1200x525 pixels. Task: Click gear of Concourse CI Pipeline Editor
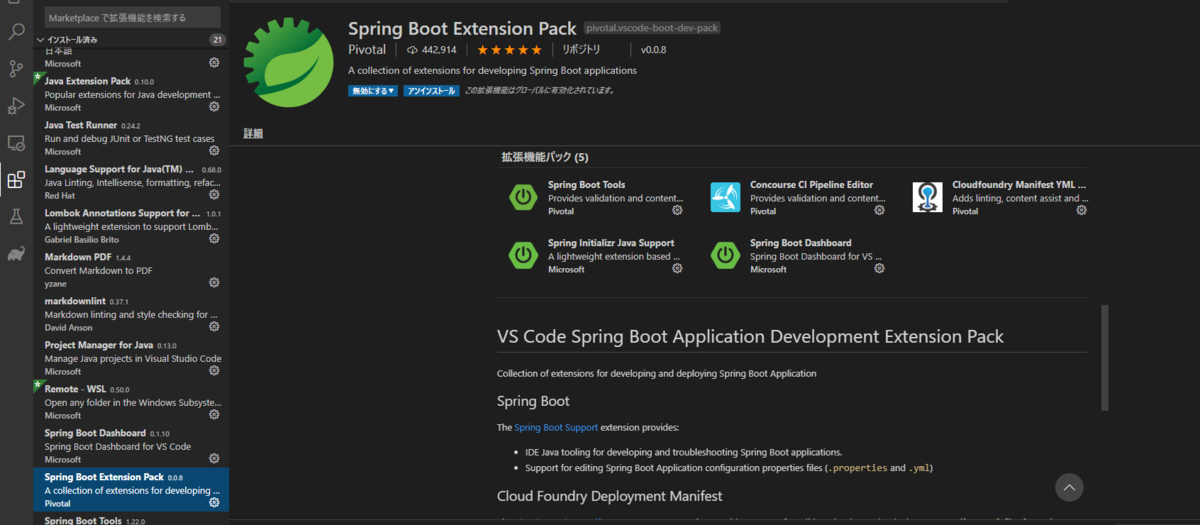coord(879,211)
